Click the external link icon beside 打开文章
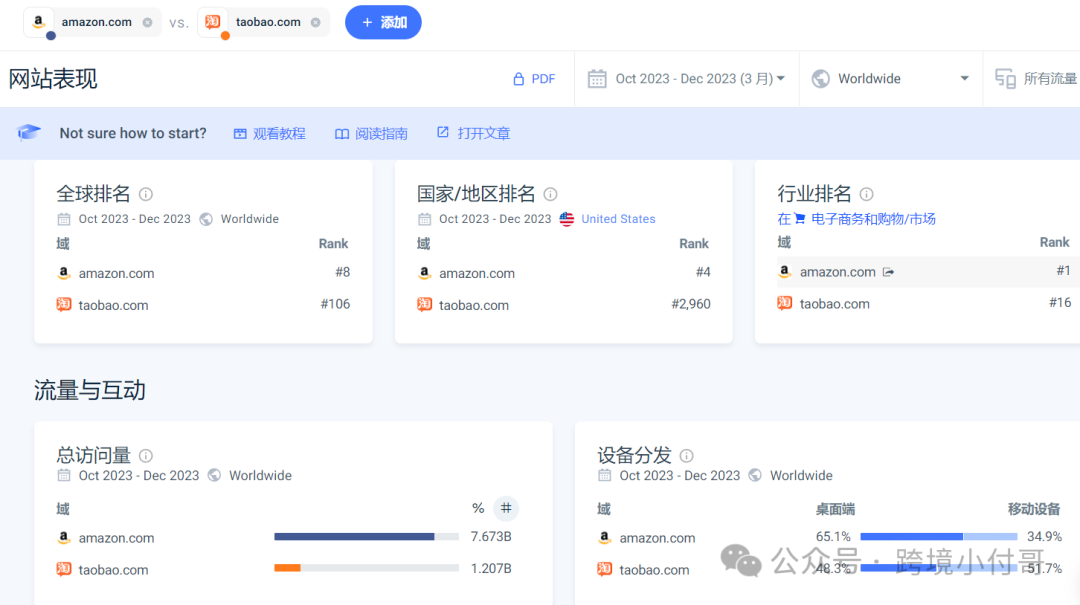The image size is (1080, 605). (443, 132)
